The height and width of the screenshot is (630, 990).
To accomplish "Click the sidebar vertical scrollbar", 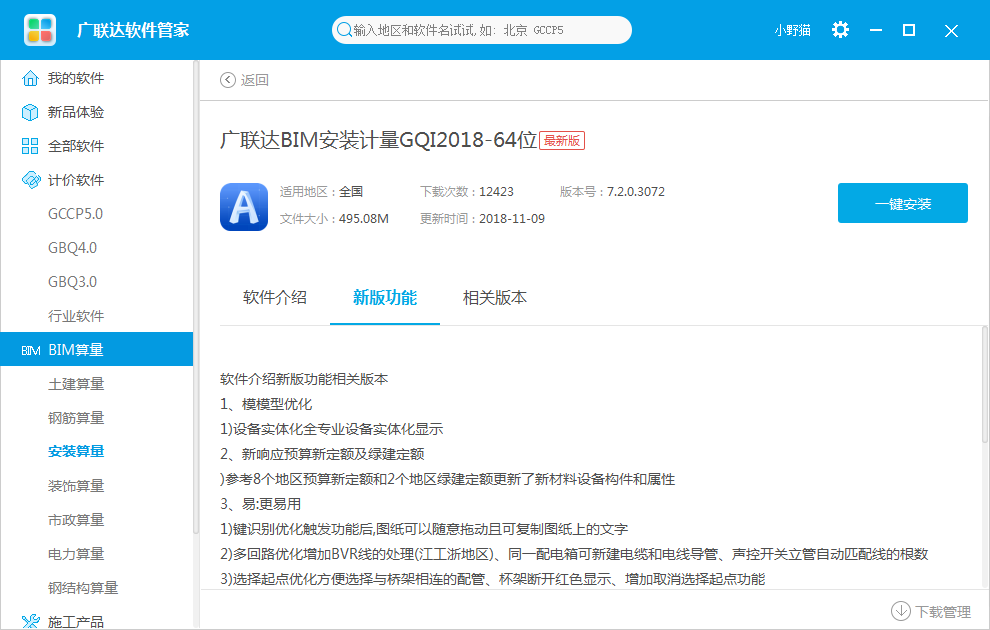I will [x=196, y=297].
